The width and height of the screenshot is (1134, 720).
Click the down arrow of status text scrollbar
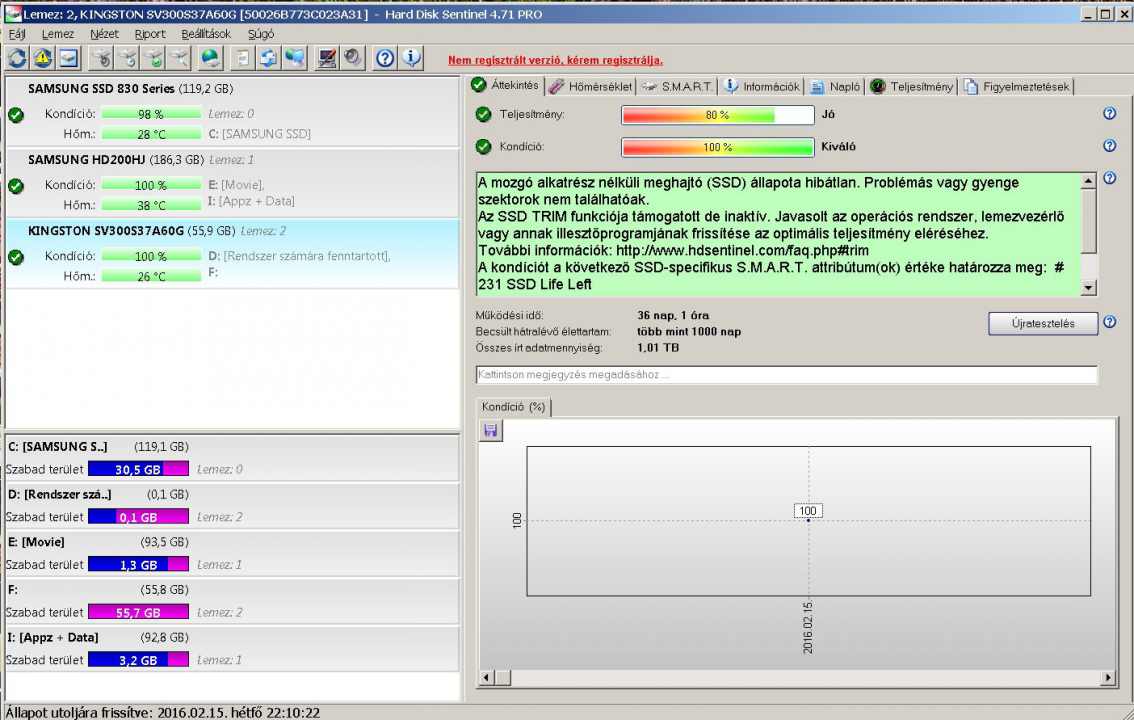(x=1088, y=288)
